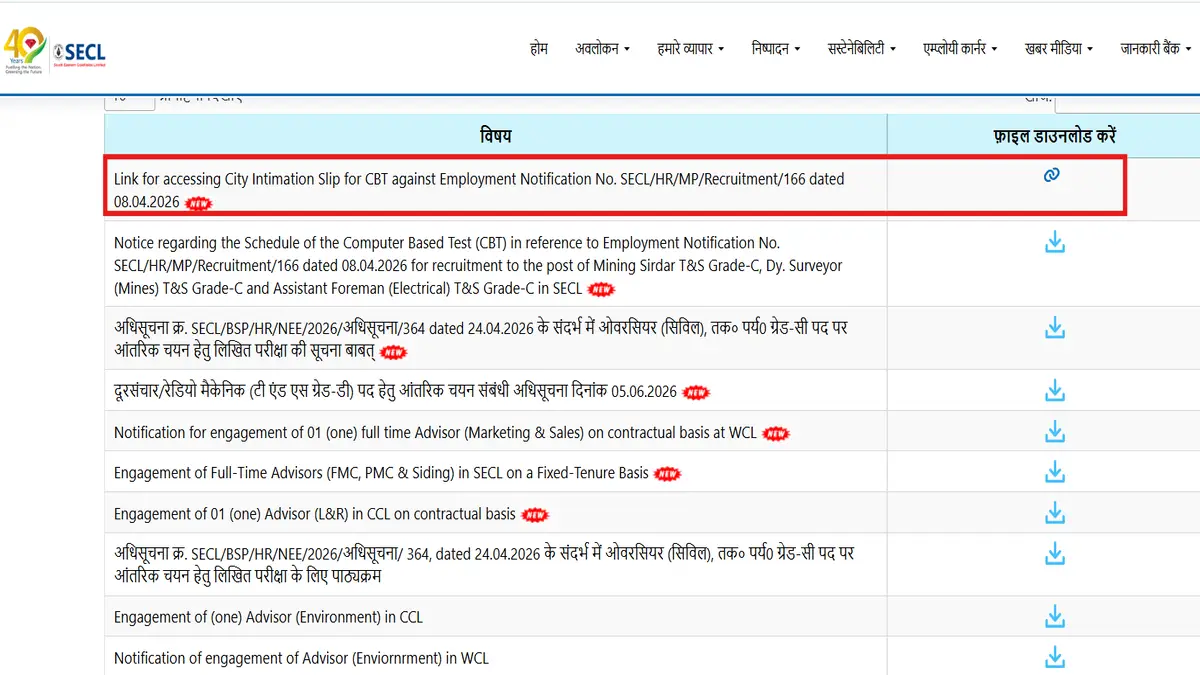The image size is (1200, 675).
Task: Select Notification for engagement of Advisor Marketing text
Action: [435, 433]
